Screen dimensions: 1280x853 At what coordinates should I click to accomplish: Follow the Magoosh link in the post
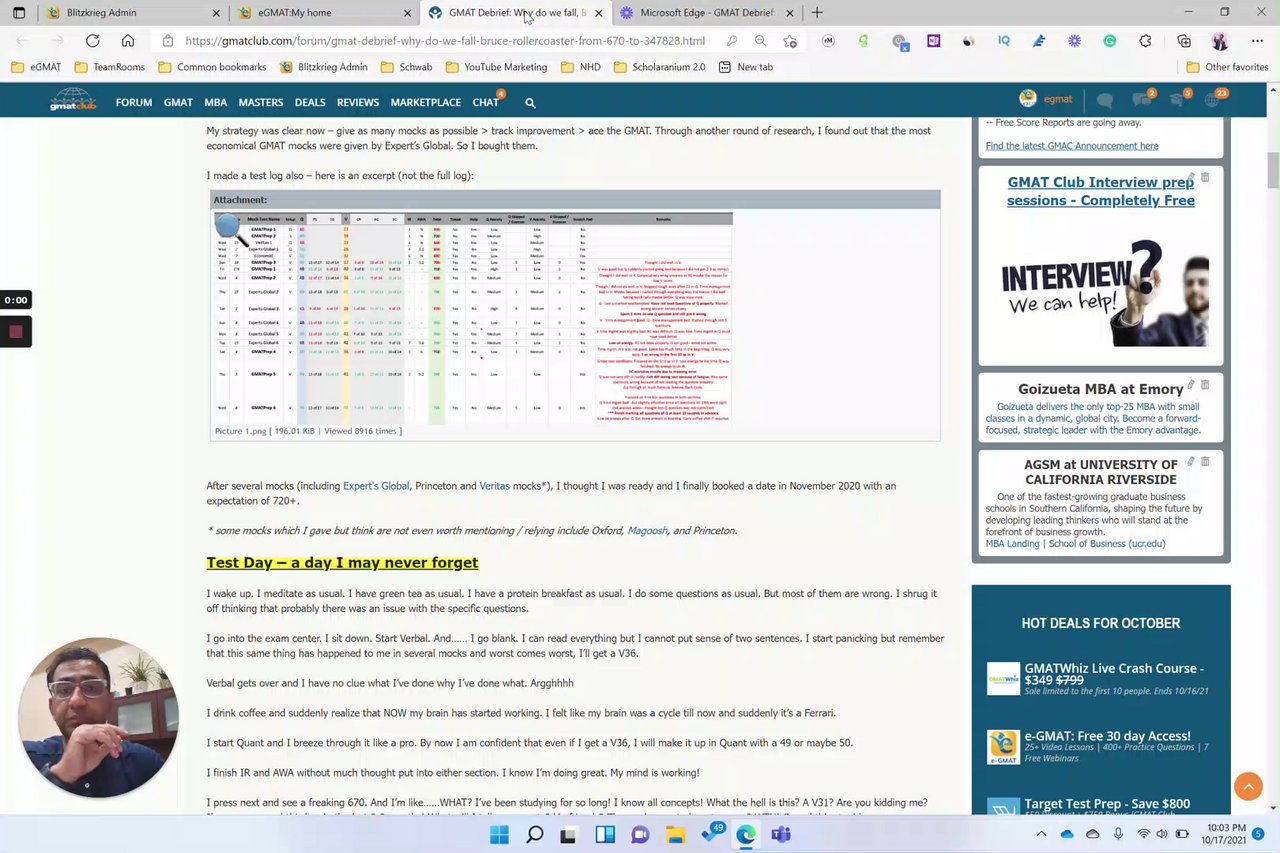coord(647,530)
